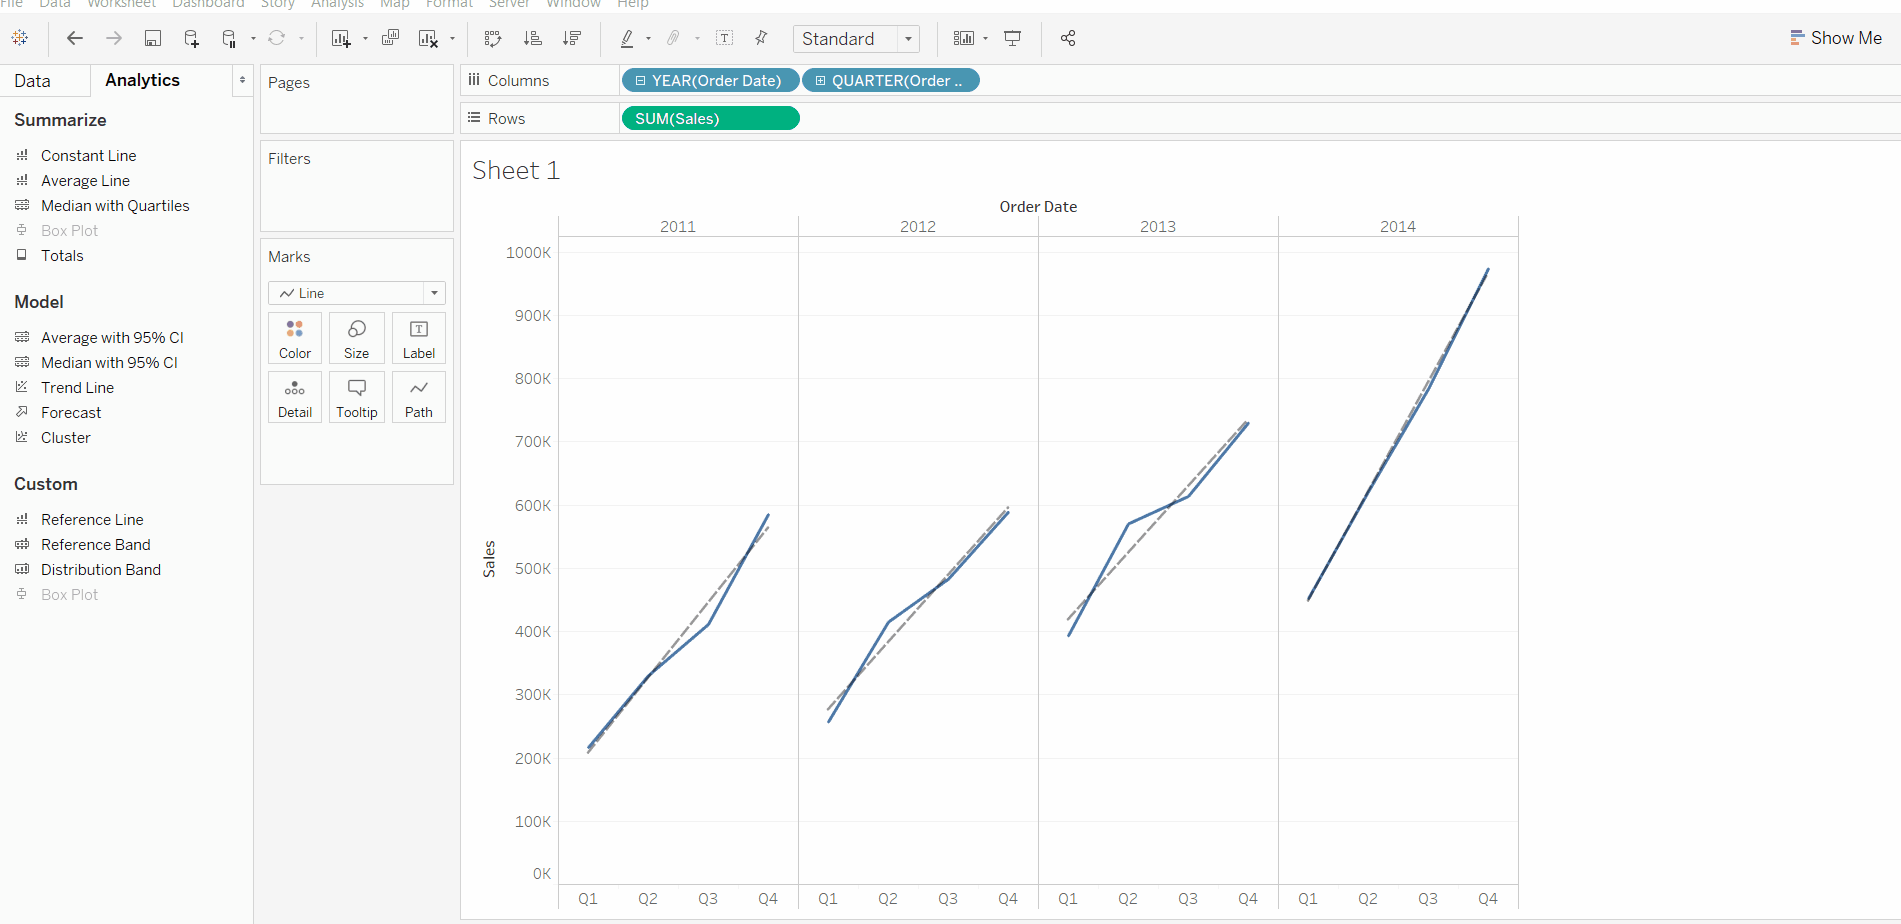Clear the sheet with the toolbar icon

(x=428, y=38)
